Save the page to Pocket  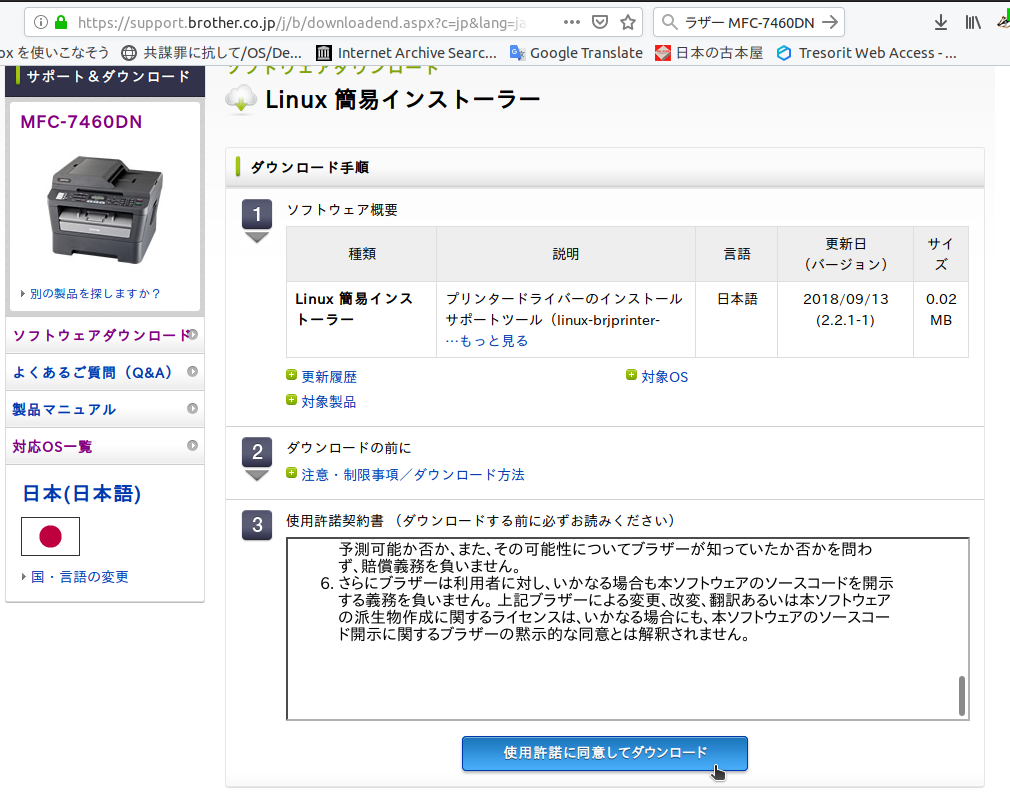[x=600, y=23]
